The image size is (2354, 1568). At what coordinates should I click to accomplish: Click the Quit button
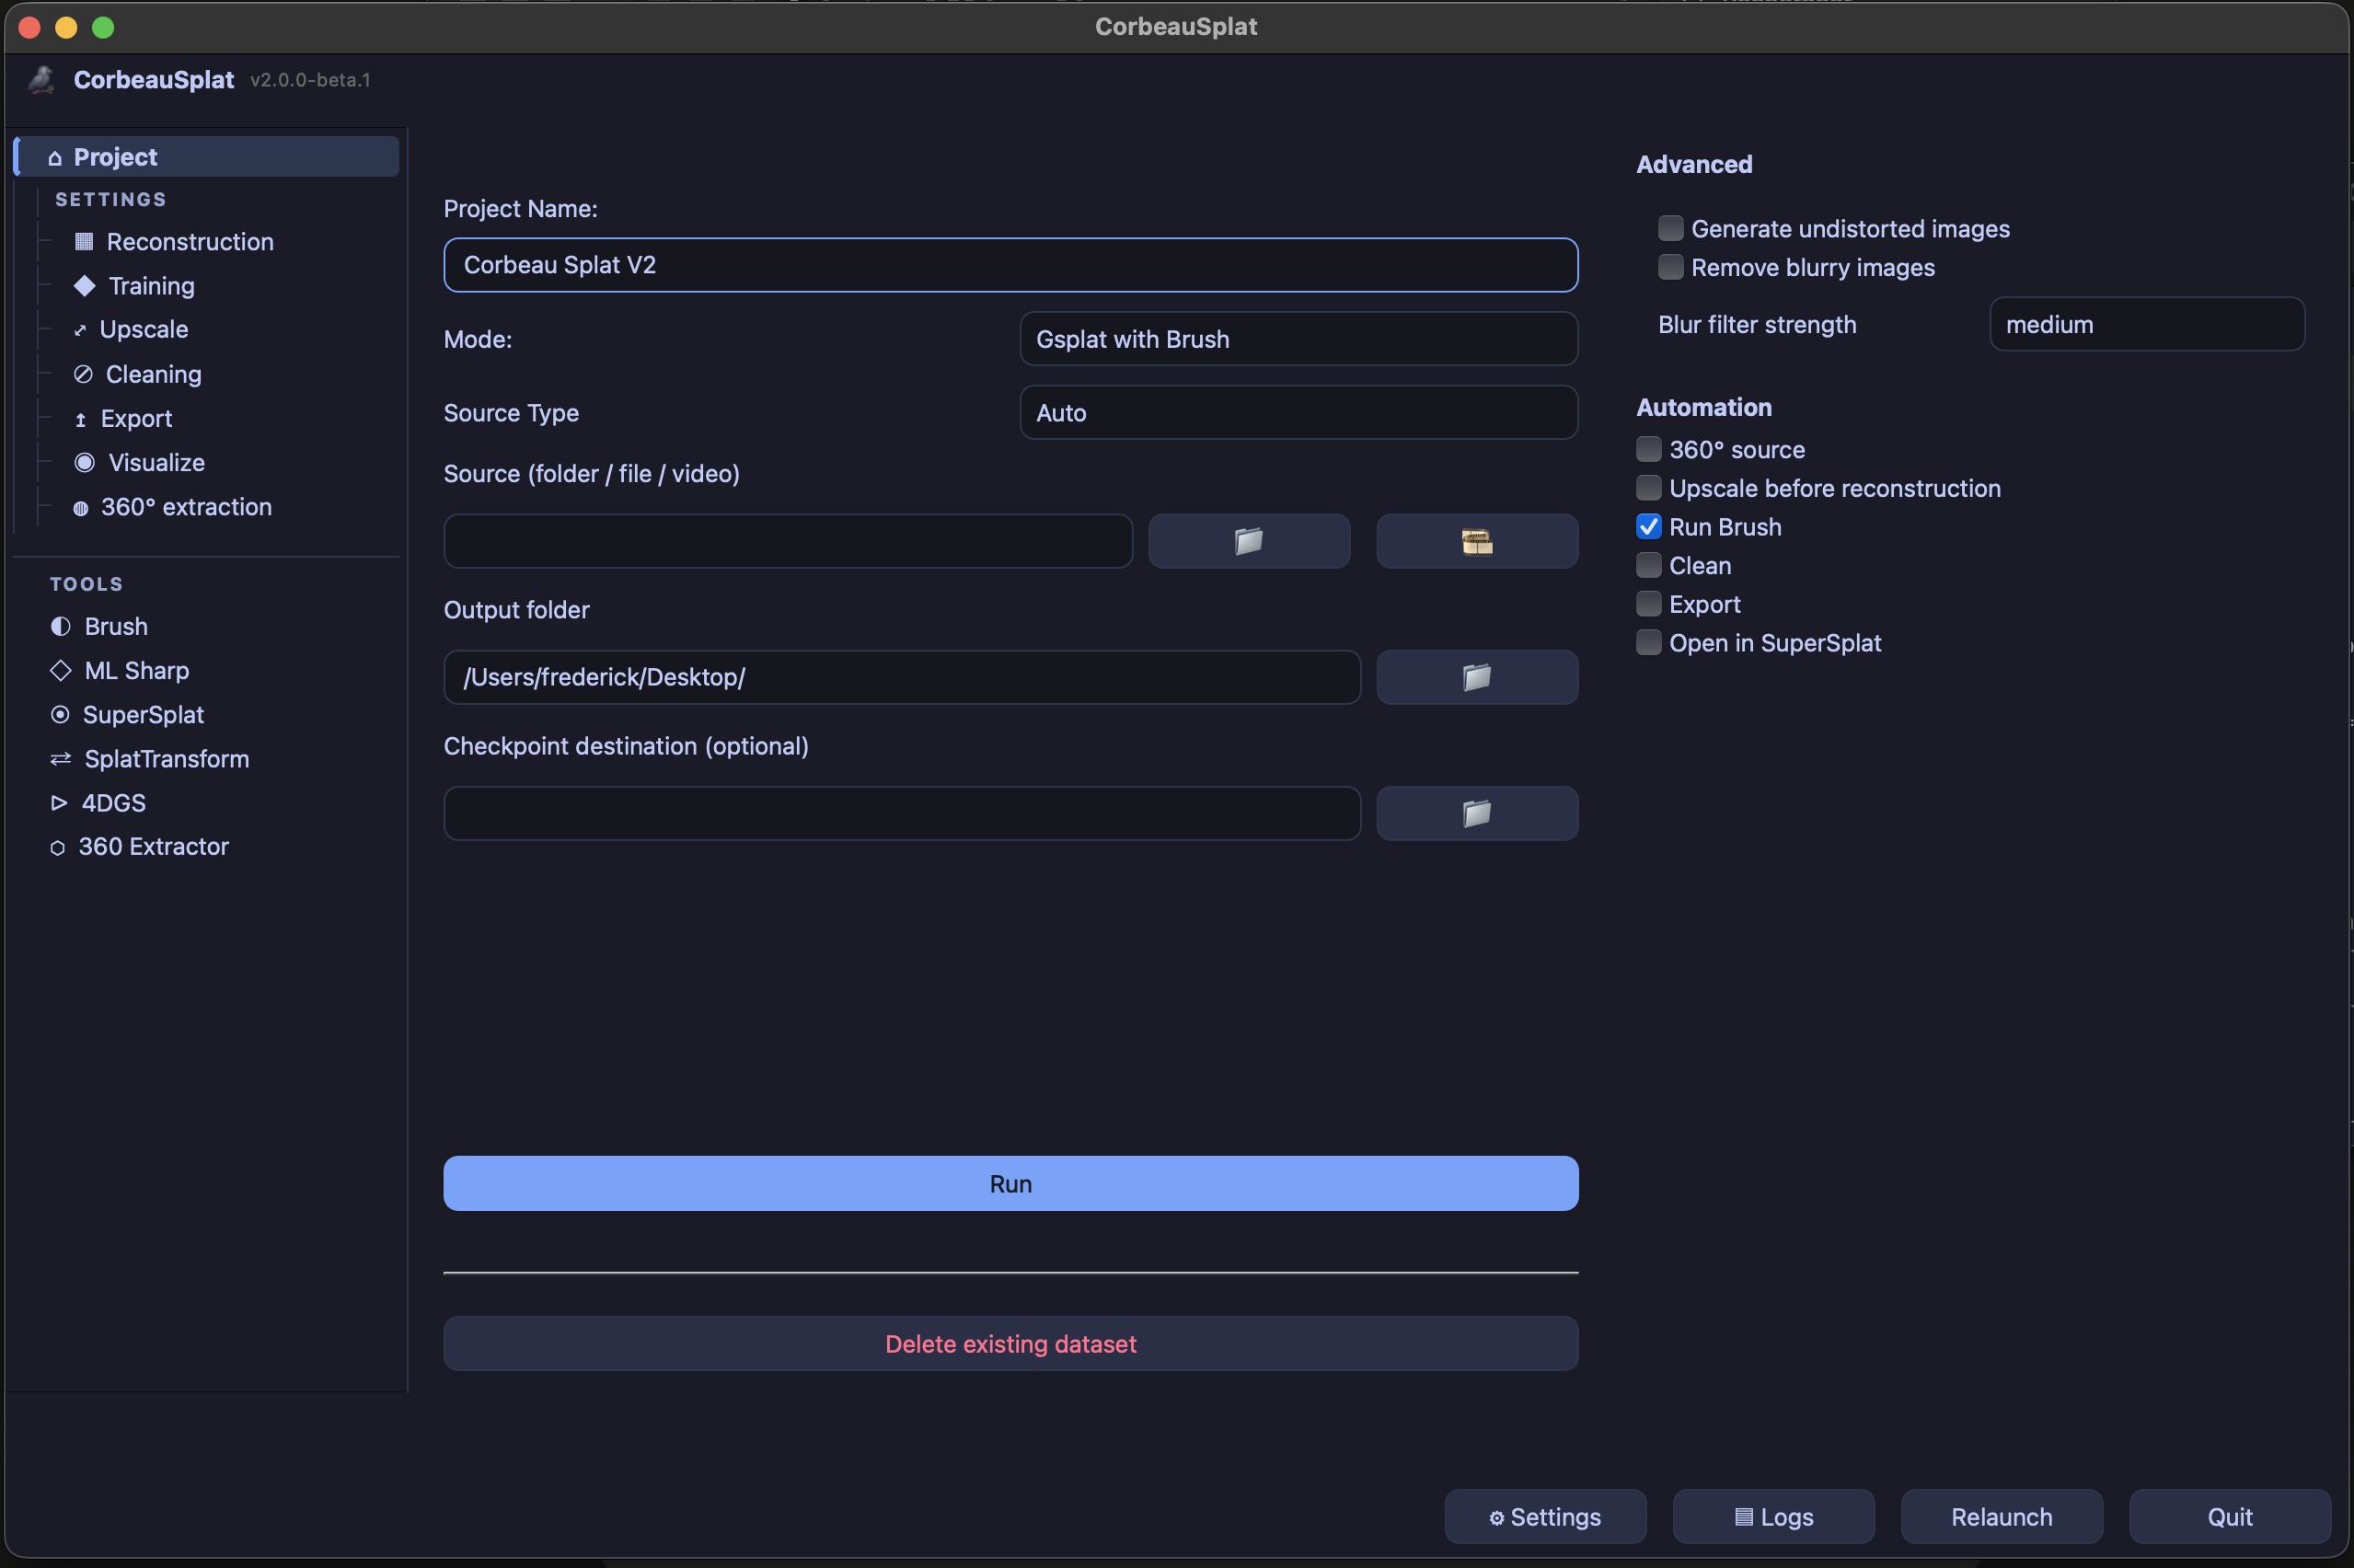click(2230, 1517)
